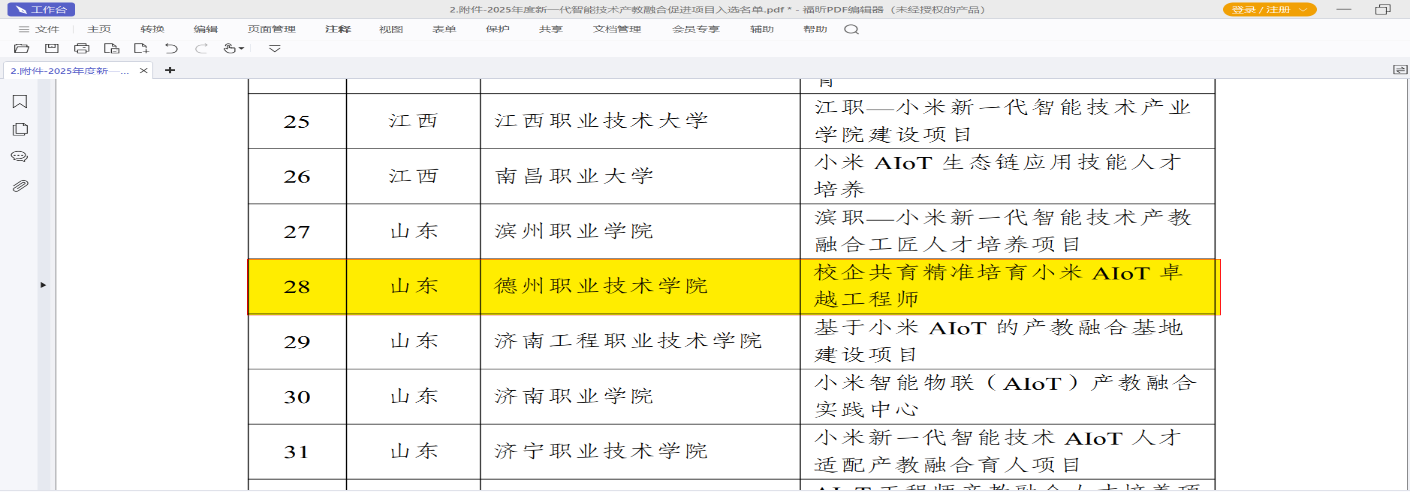This screenshot has height=492, width=1410.
Task: Click the undo arrow icon
Action: click(171, 48)
